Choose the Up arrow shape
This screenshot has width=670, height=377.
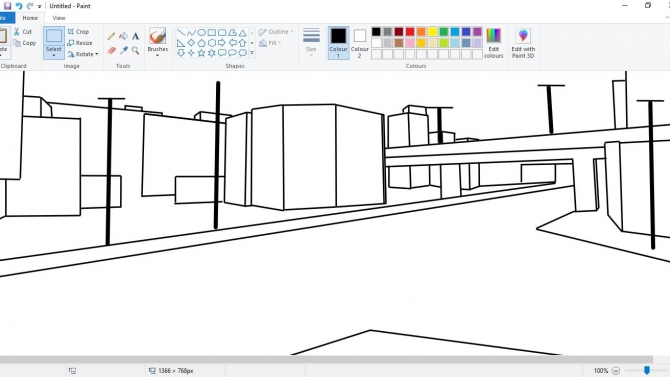(x=242, y=43)
